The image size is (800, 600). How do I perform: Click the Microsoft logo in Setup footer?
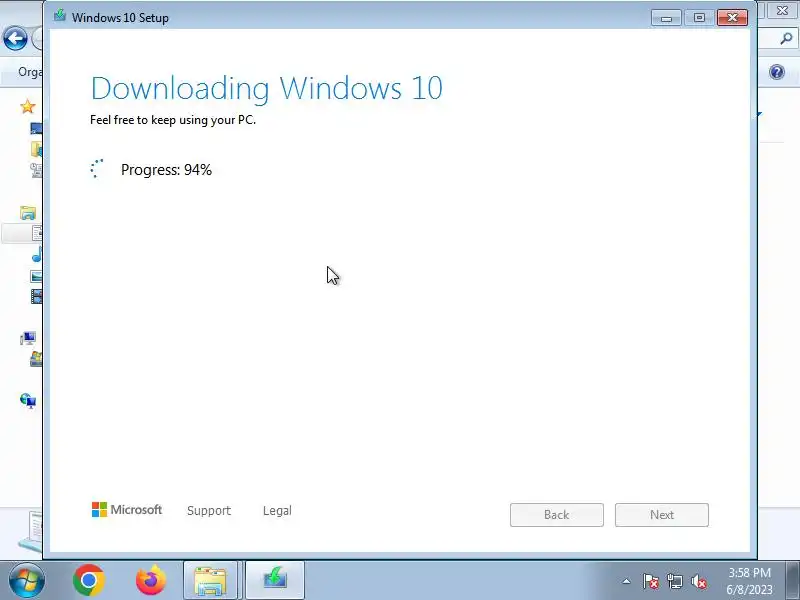click(127, 509)
